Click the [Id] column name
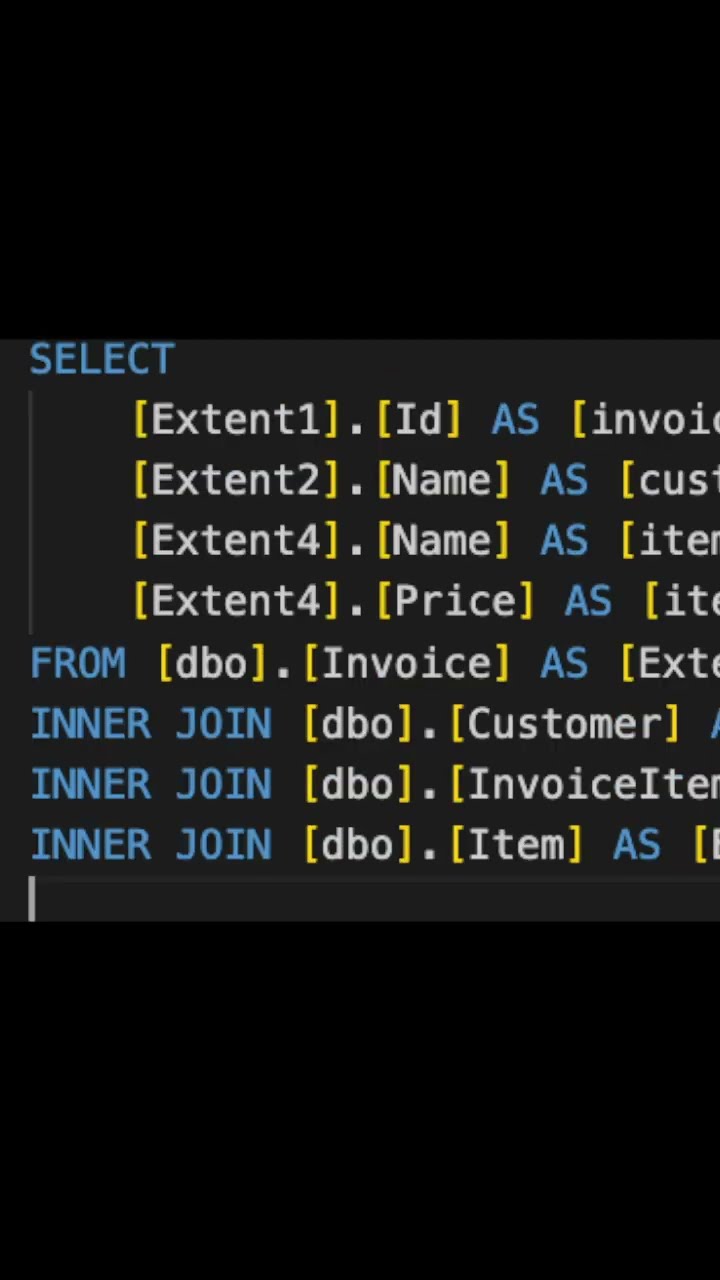Screen dimensions: 720x1280 tap(419, 421)
